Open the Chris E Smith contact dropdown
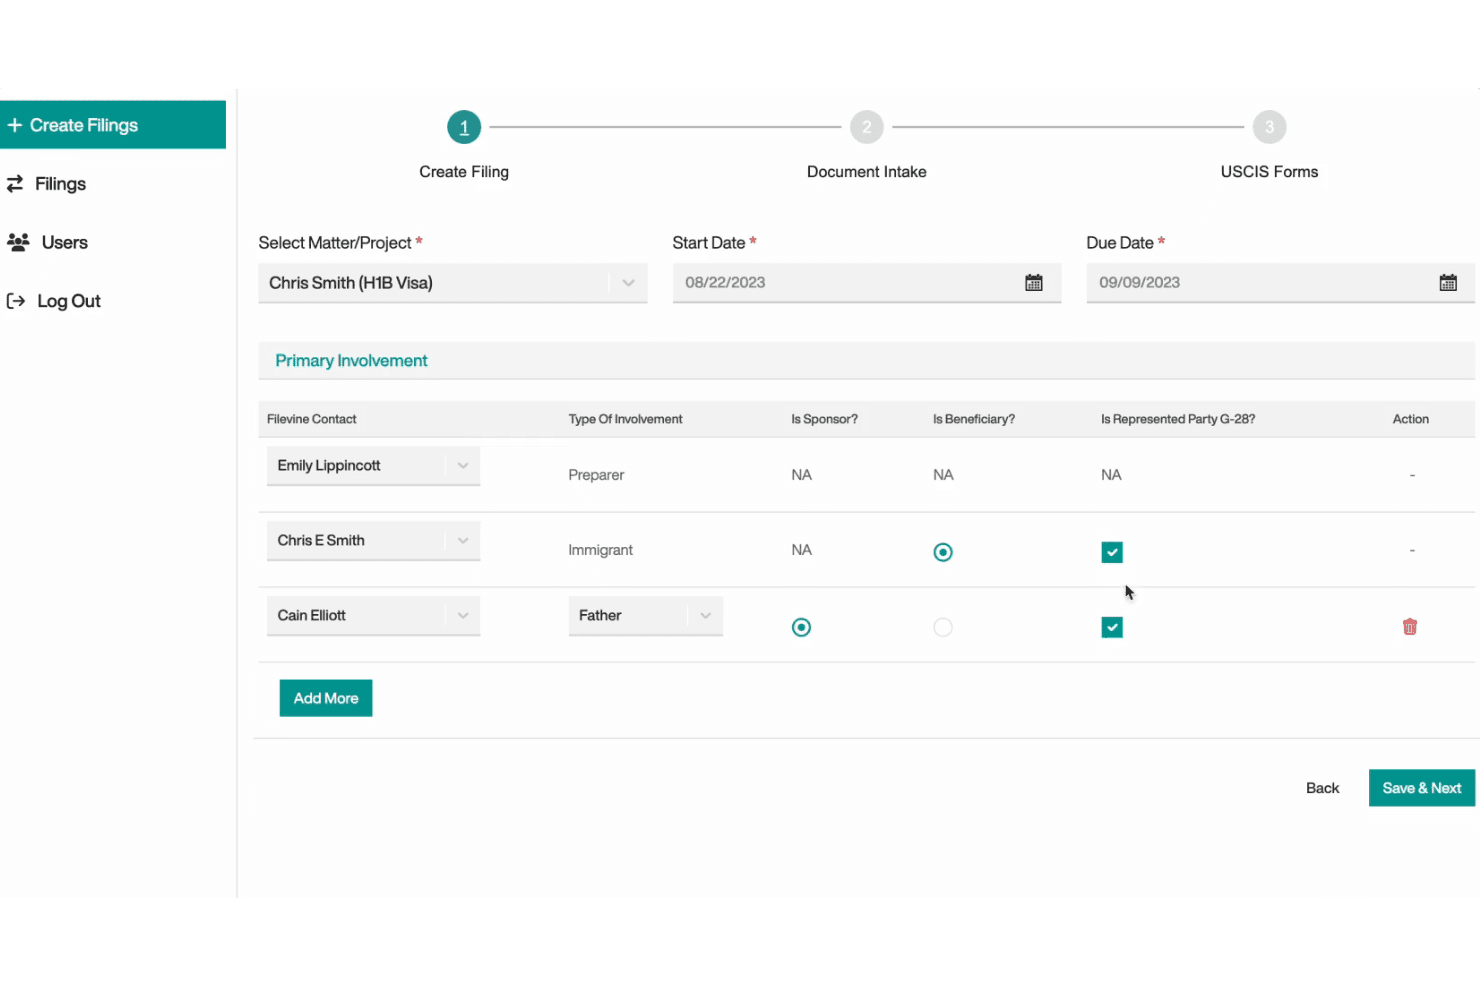 [x=373, y=541]
